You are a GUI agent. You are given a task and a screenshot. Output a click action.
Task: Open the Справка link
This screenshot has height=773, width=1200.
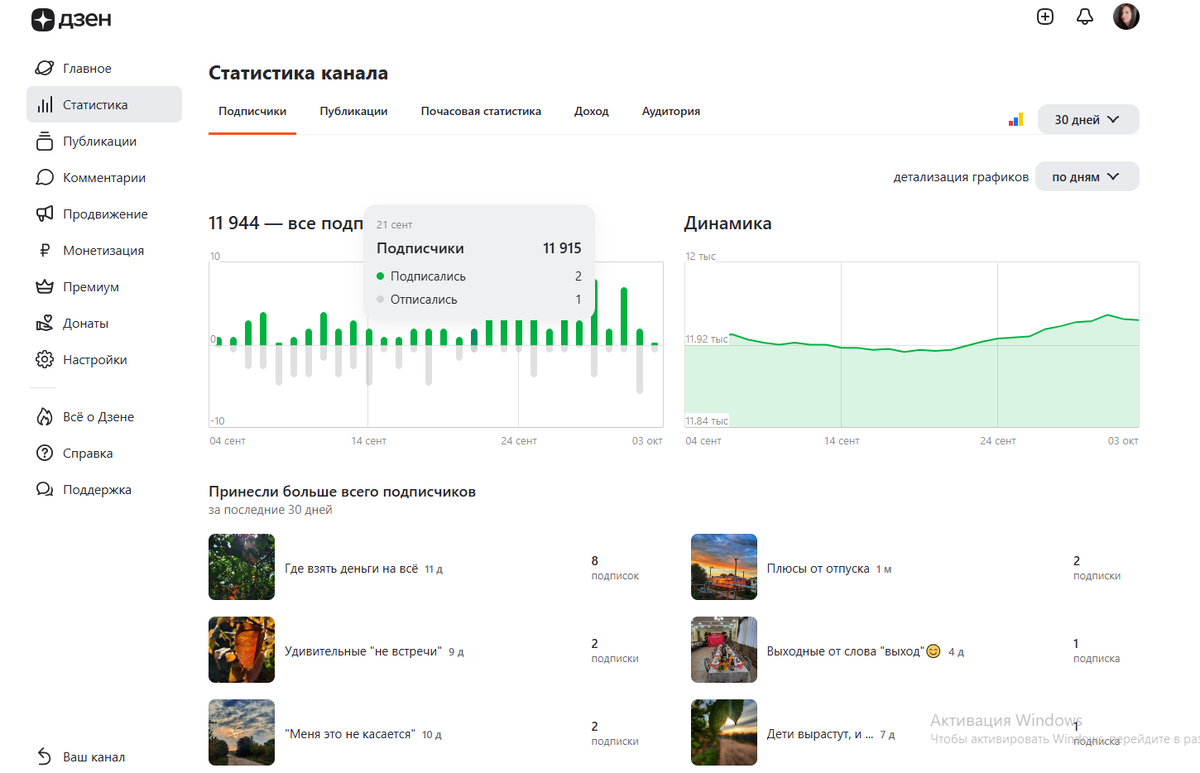(x=104, y=453)
